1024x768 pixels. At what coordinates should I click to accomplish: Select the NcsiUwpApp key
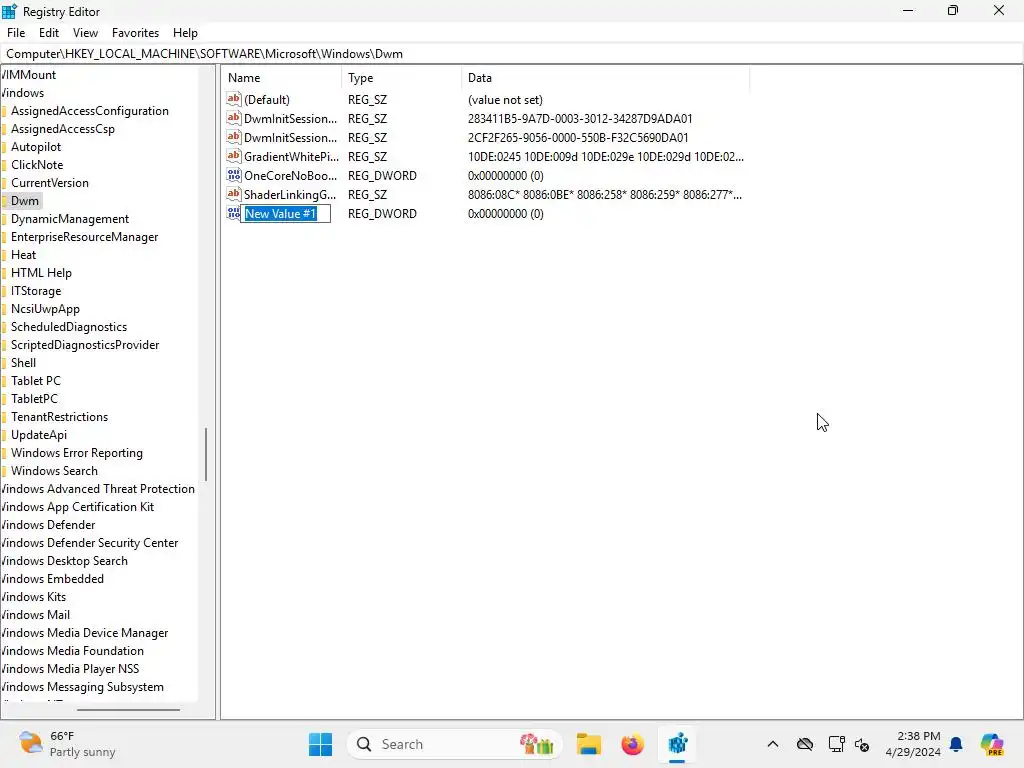(x=45, y=309)
